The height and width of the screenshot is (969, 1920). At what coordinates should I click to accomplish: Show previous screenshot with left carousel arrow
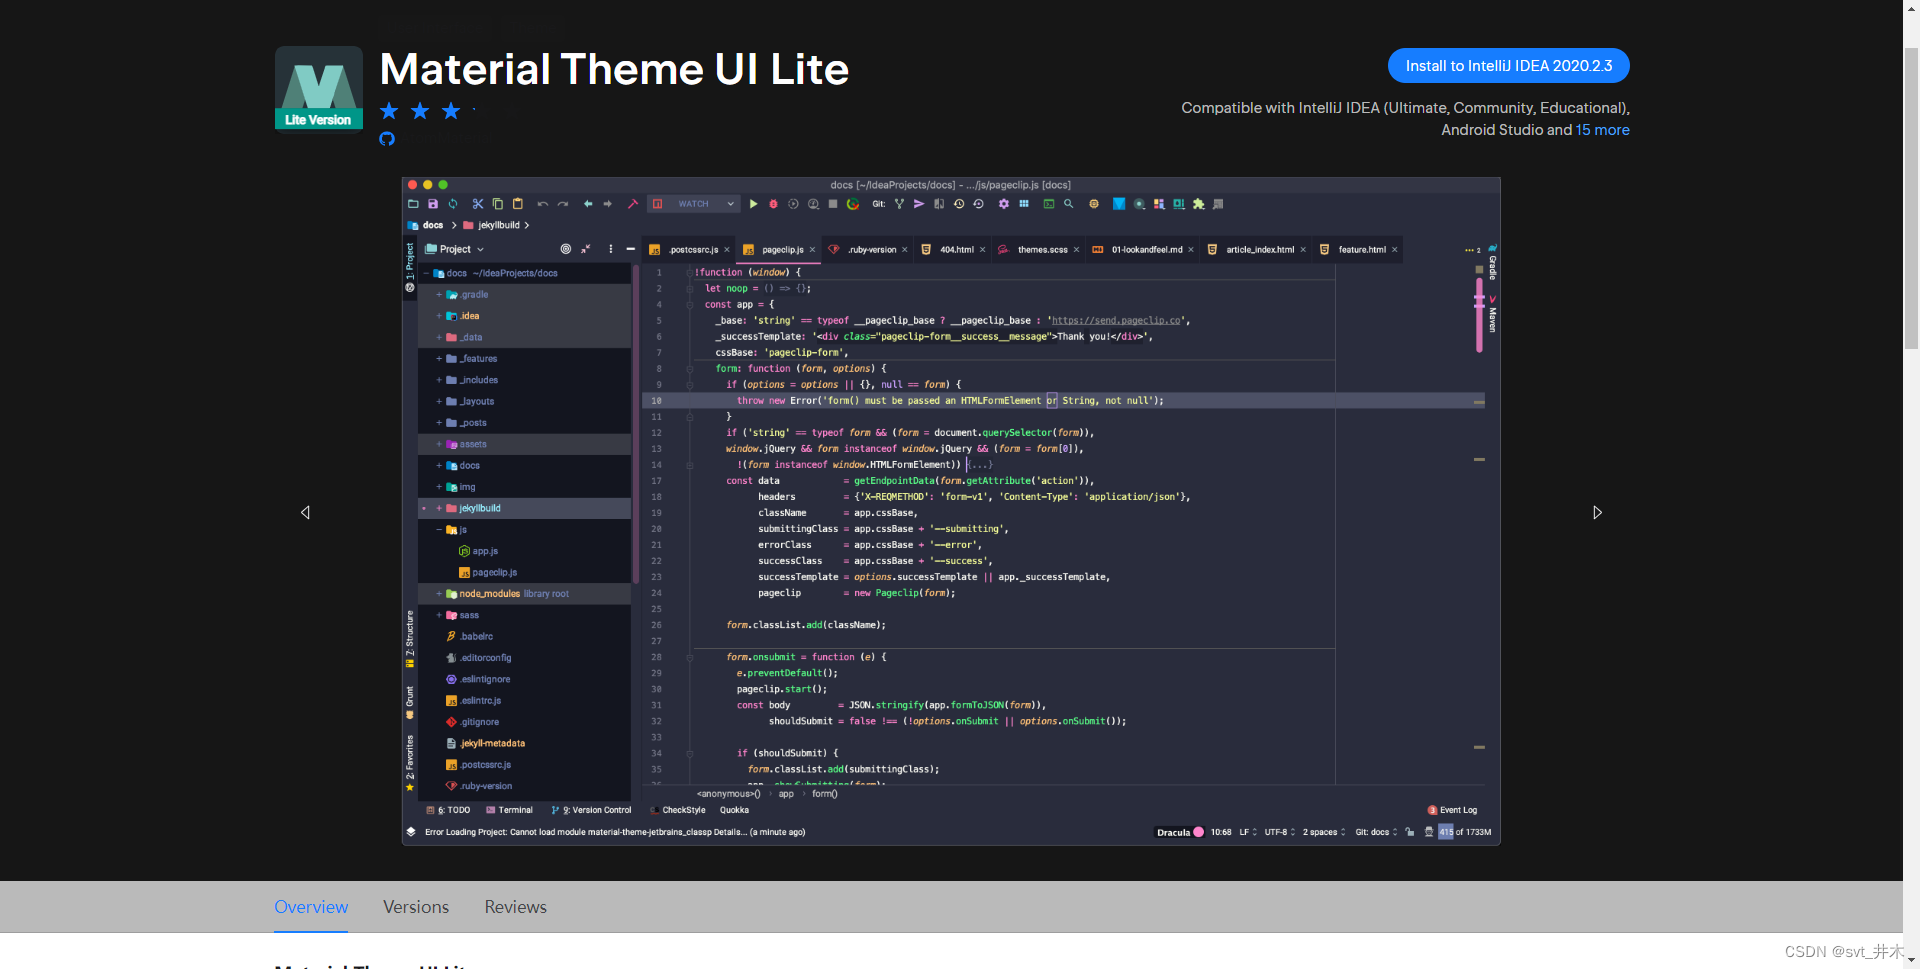coord(306,512)
